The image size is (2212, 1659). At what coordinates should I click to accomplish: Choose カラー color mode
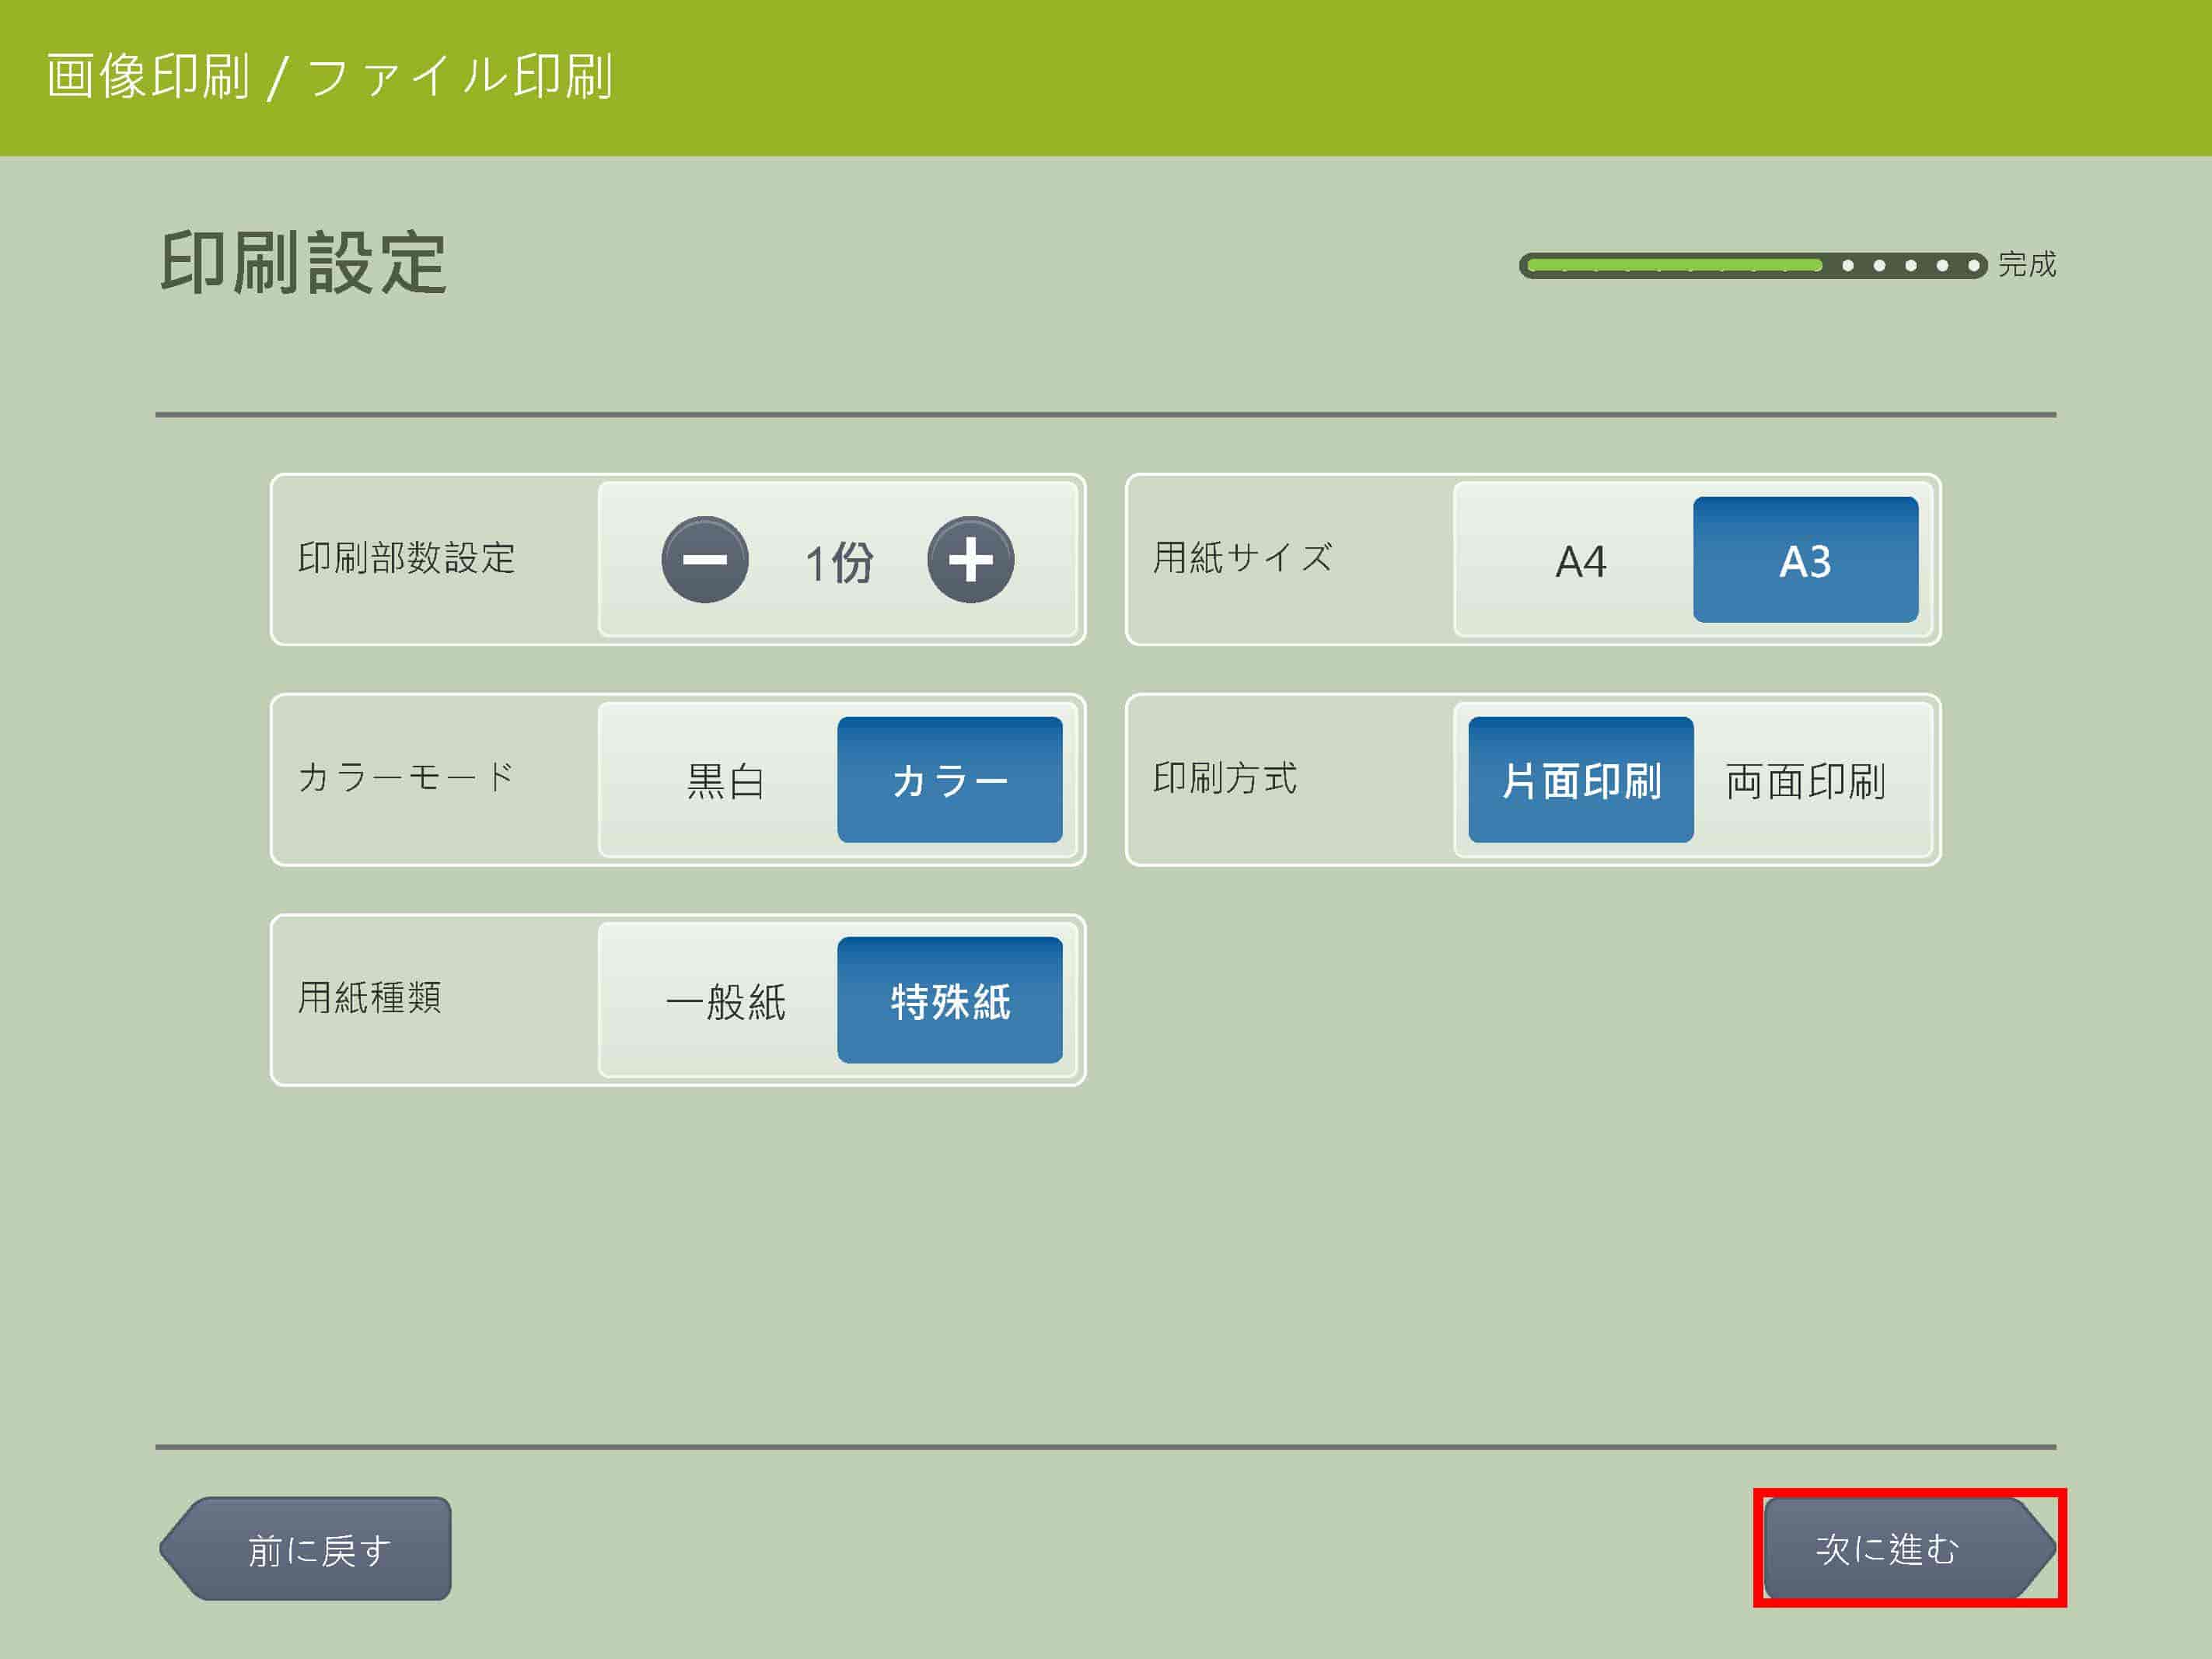click(950, 780)
